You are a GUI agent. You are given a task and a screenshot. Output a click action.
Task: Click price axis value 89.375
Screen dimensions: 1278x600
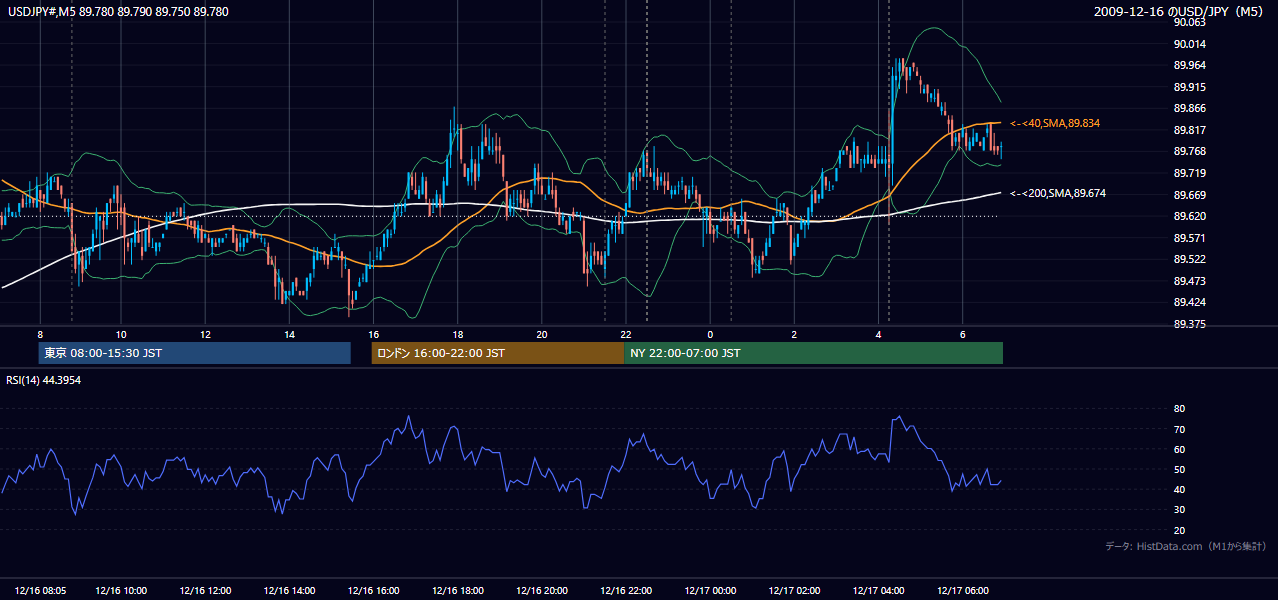(x=1189, y=325)
